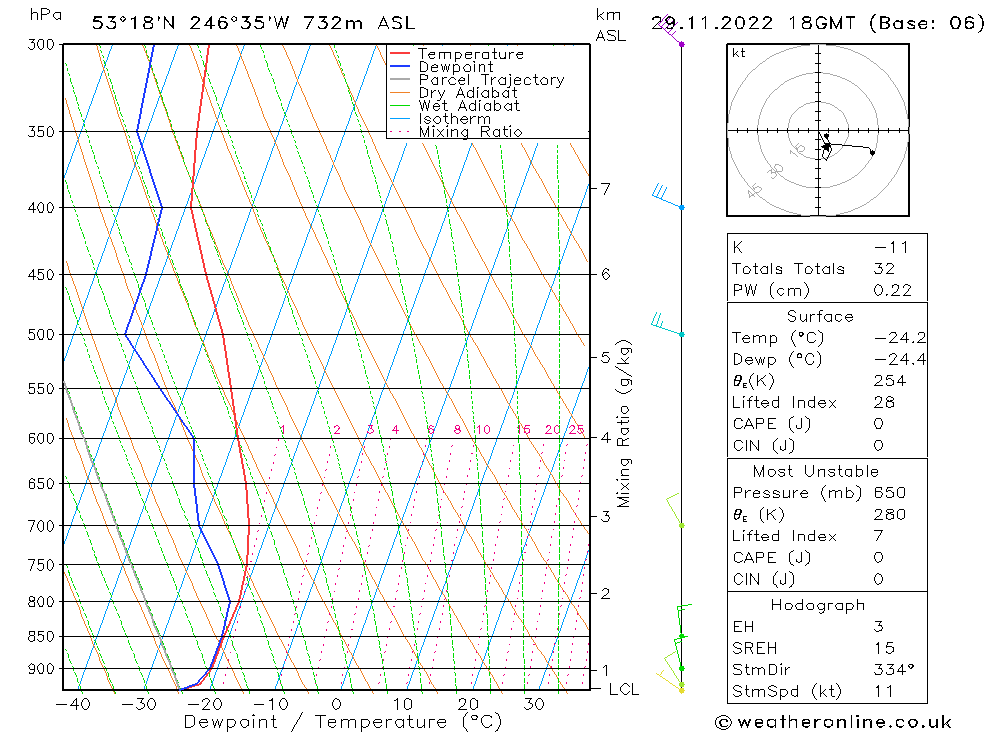Click the PW (cm) value 0.22

click(892, 290)
